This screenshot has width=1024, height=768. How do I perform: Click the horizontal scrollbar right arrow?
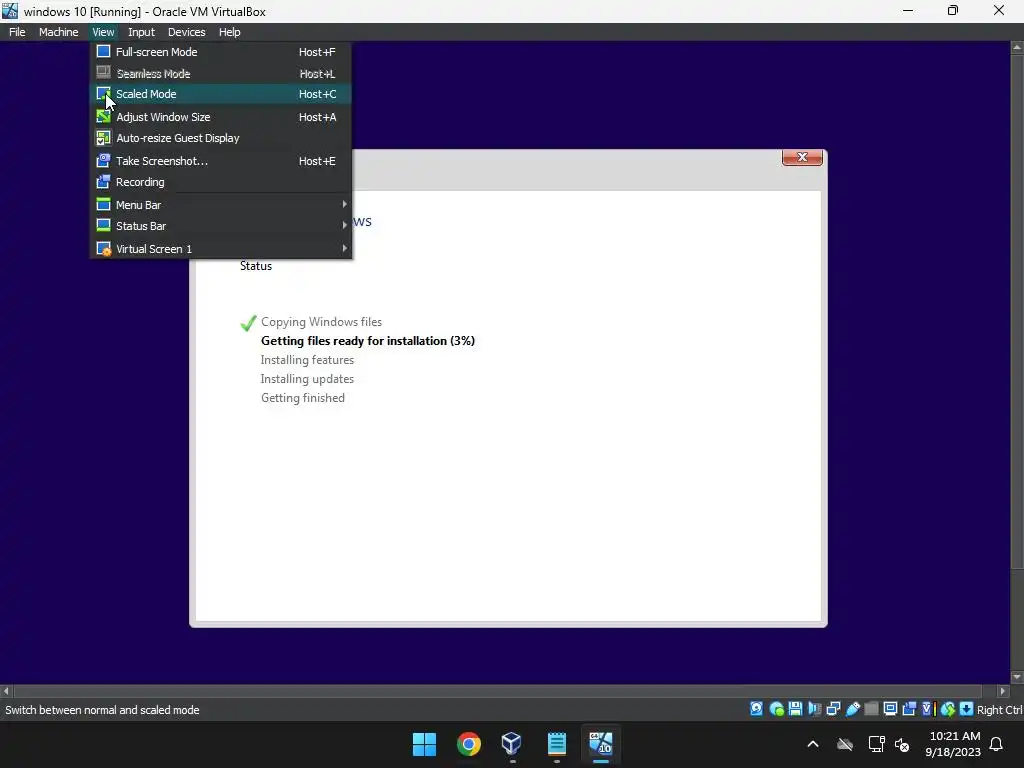point(1004,691)
